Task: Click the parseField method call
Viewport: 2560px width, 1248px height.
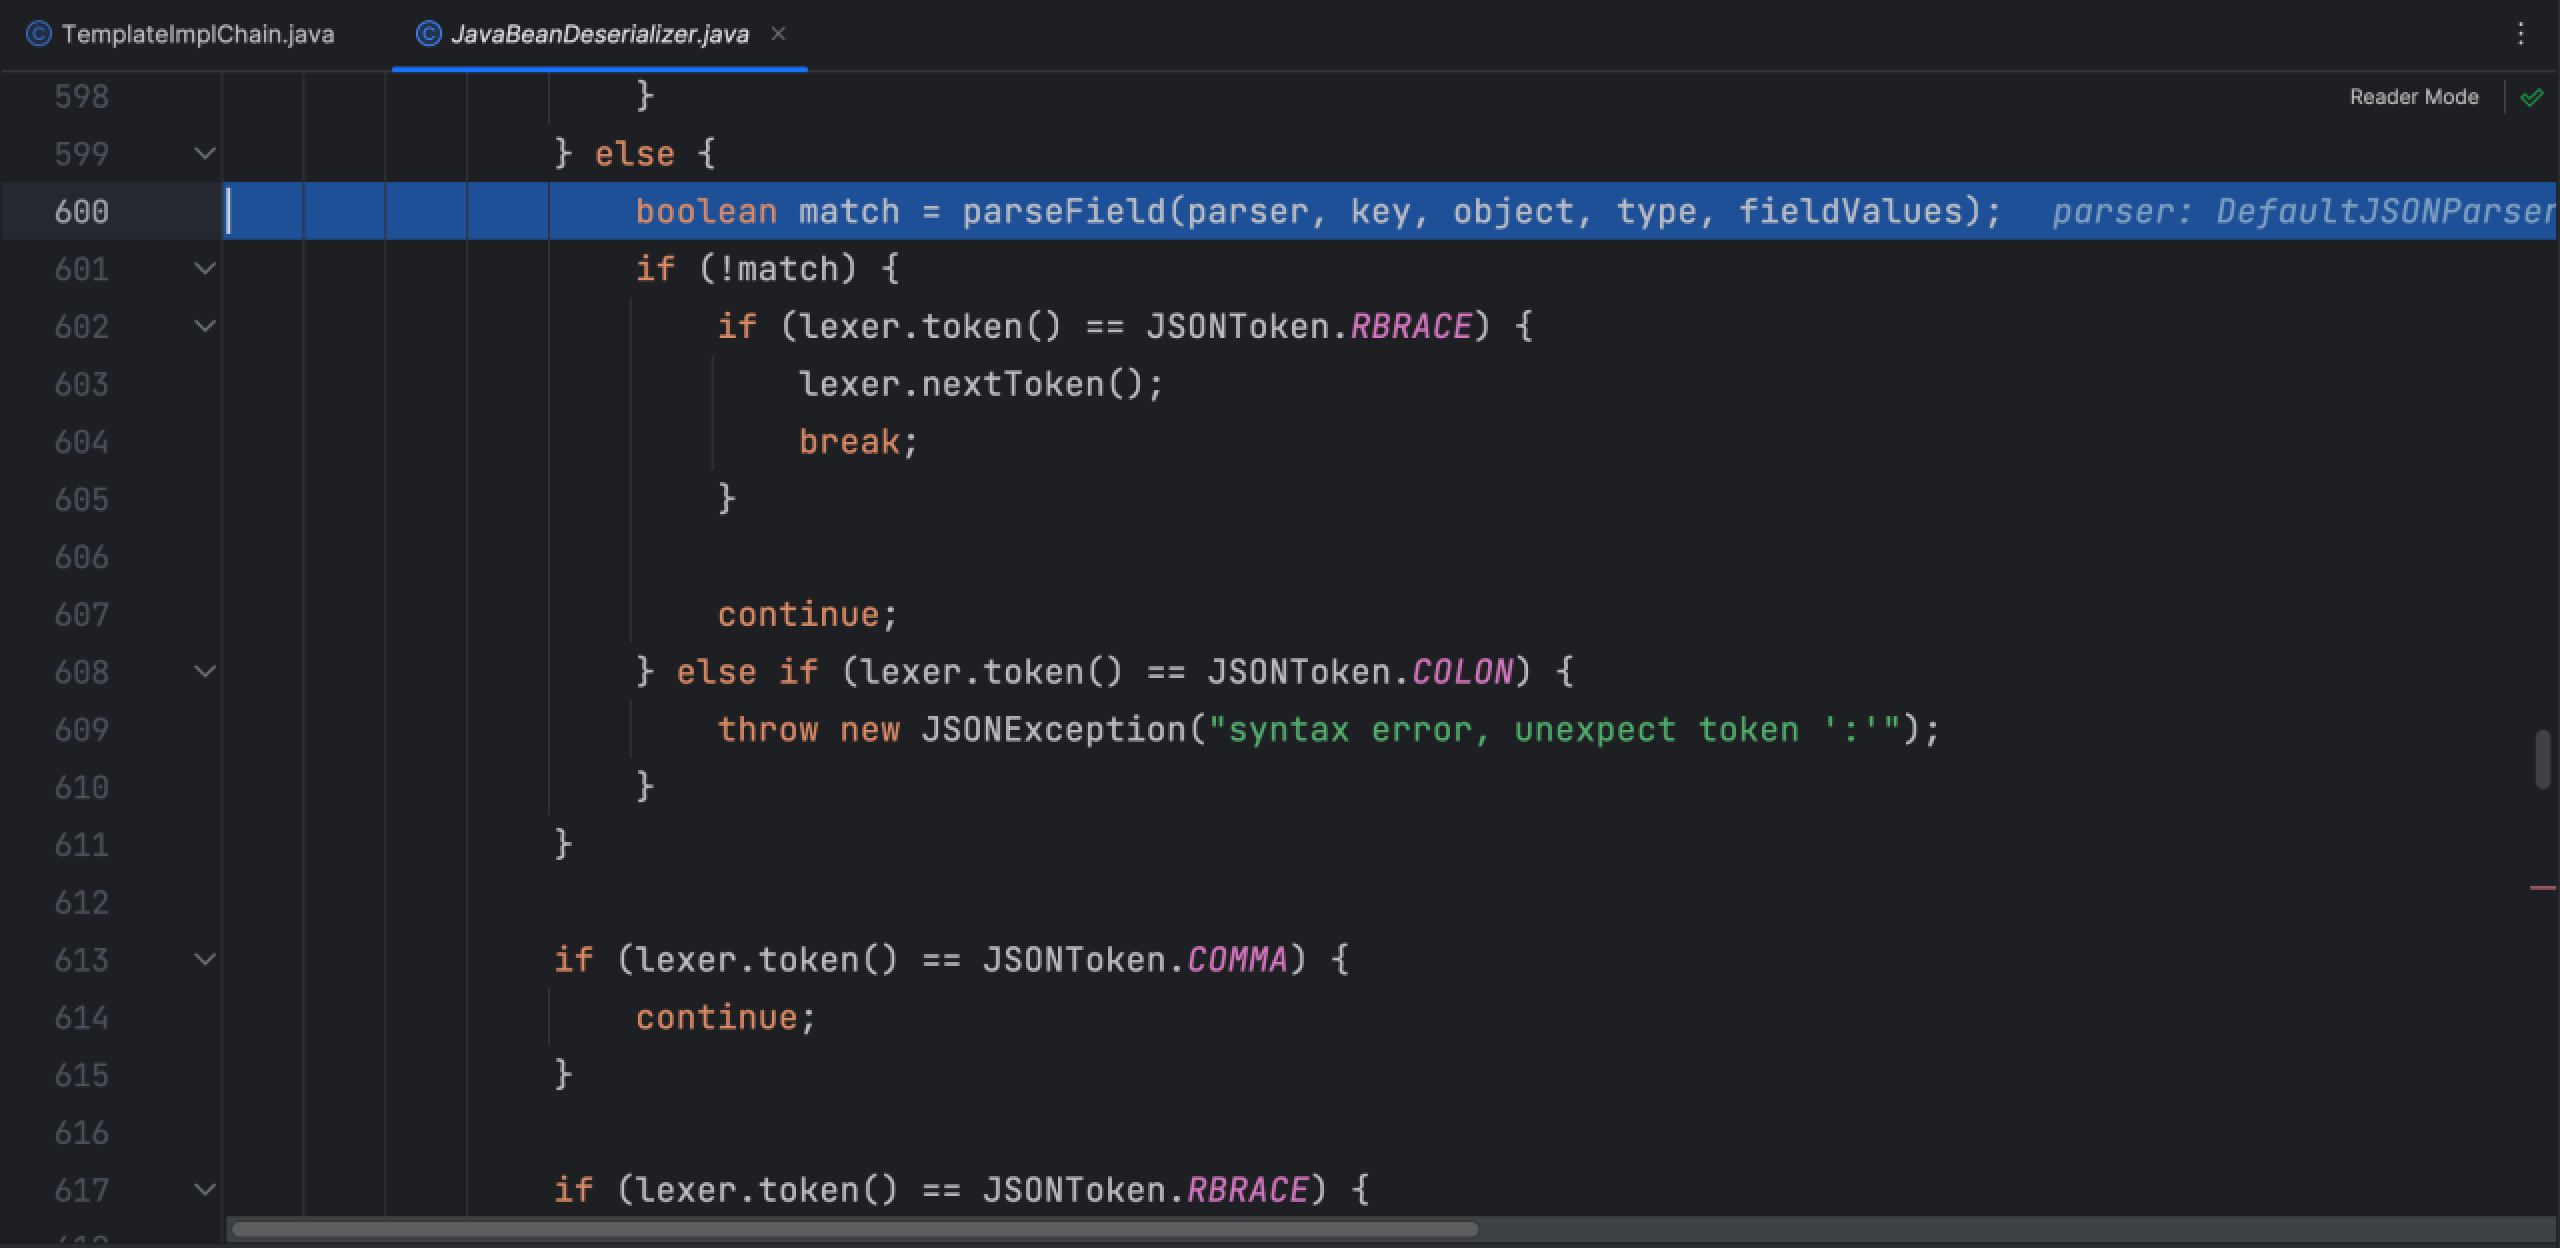Action: 1064,212
